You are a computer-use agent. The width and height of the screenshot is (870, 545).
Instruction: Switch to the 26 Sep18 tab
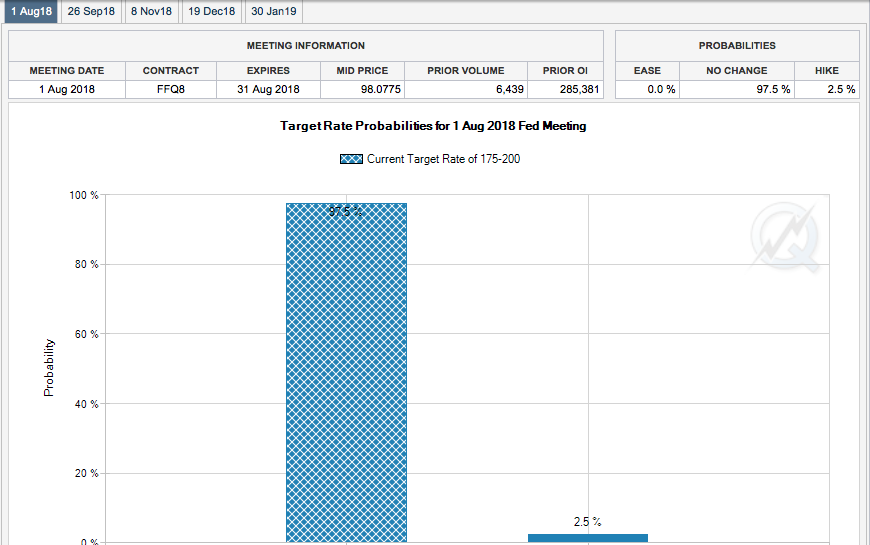(91, 11)
